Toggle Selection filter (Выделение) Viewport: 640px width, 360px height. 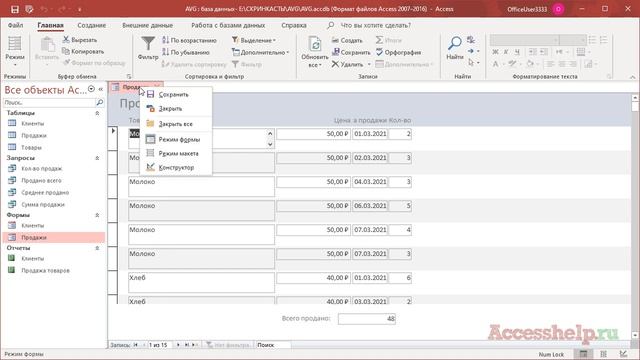(254, 40)
